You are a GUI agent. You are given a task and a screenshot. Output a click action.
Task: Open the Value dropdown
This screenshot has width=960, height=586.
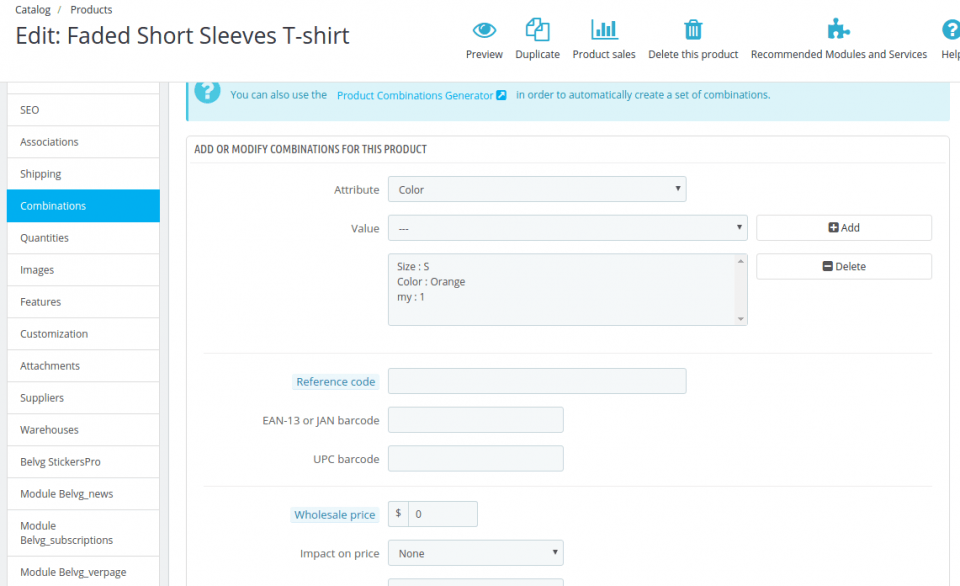pos(567,228)
